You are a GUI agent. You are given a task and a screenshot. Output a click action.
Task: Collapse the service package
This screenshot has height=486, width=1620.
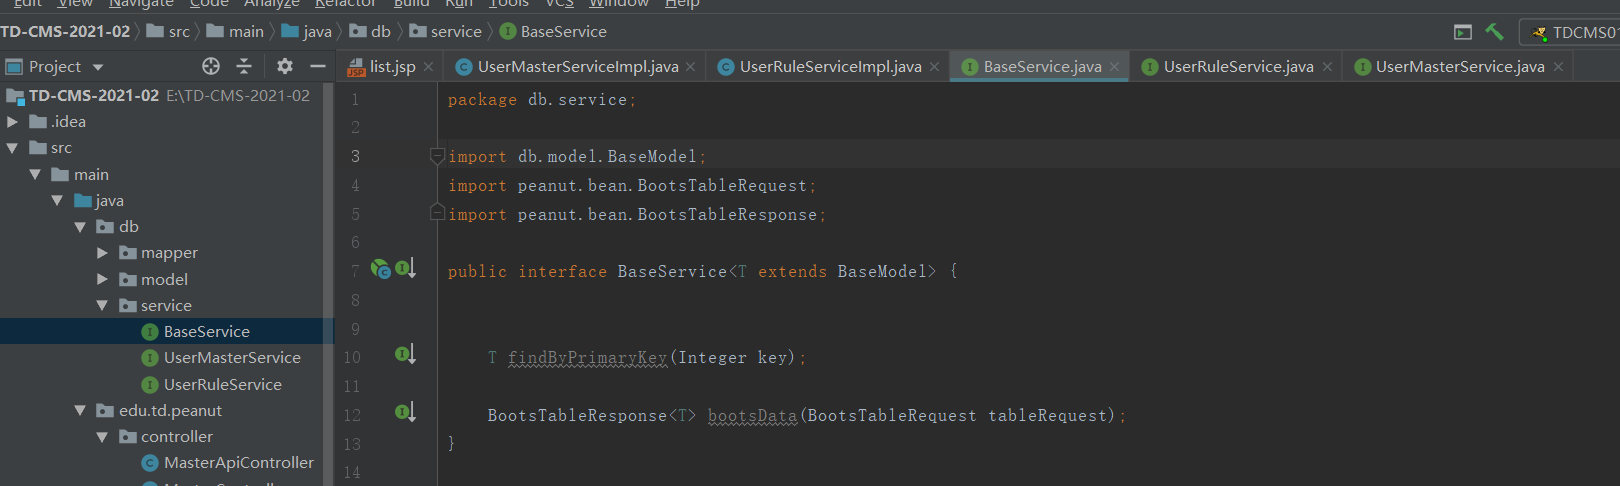click(102, 305)
